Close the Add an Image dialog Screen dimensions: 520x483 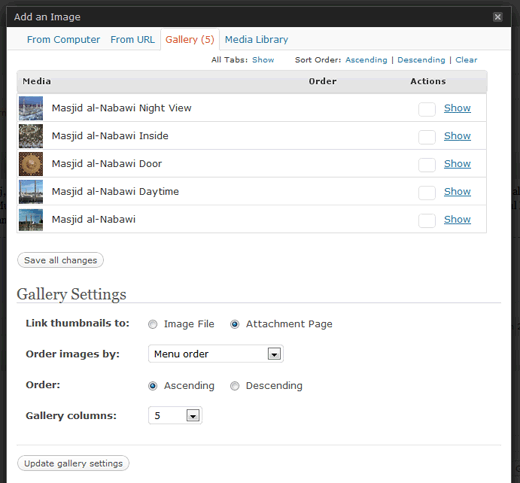[497, 17]
